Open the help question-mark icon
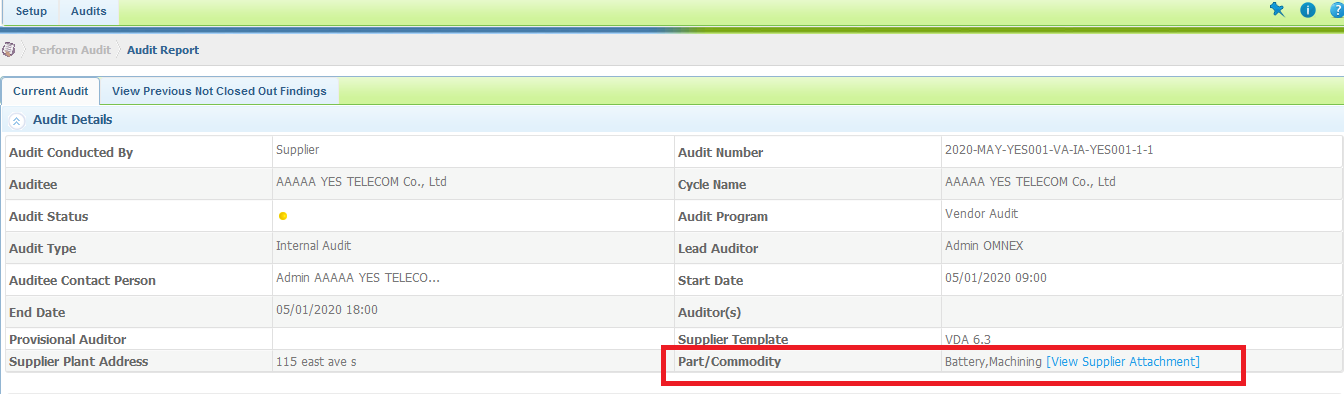Viewport: 1344px width, 394px height. [x=1337, y=10]
